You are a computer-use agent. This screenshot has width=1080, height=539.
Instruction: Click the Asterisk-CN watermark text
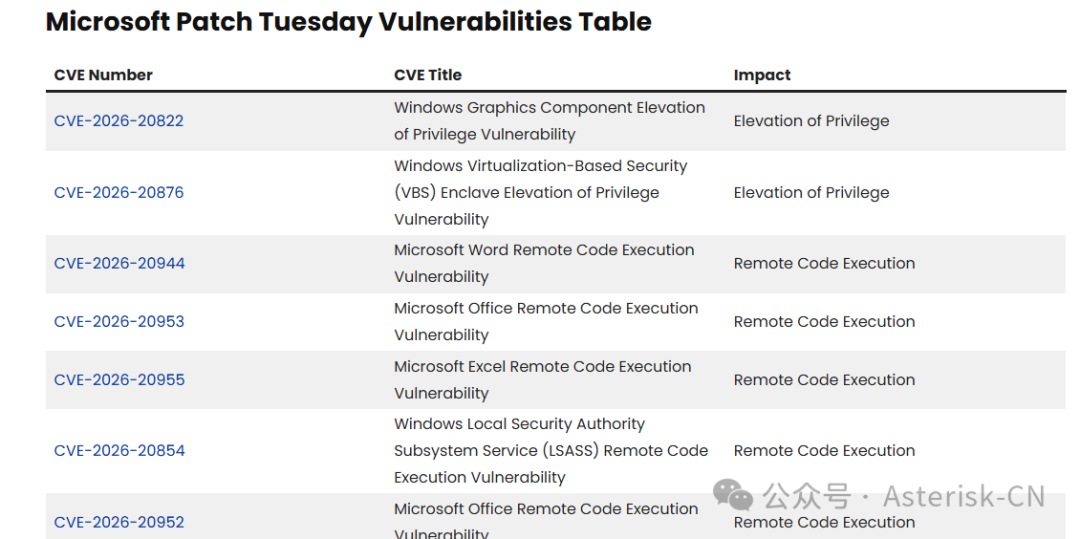(964, 496)
